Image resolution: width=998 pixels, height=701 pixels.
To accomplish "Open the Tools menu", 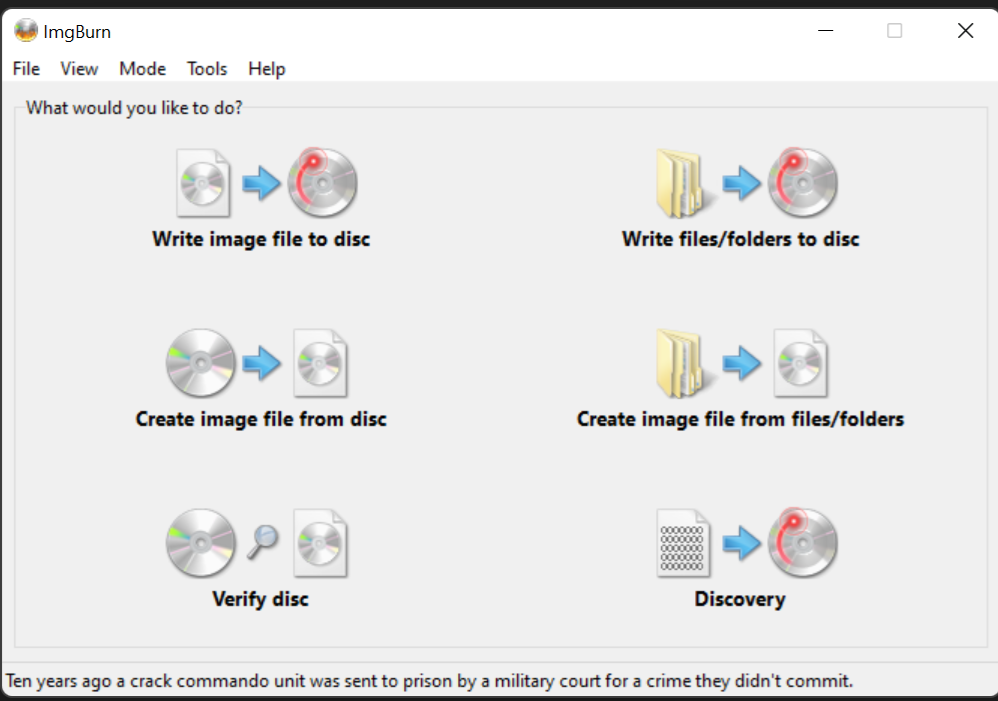I will point(207,69).
